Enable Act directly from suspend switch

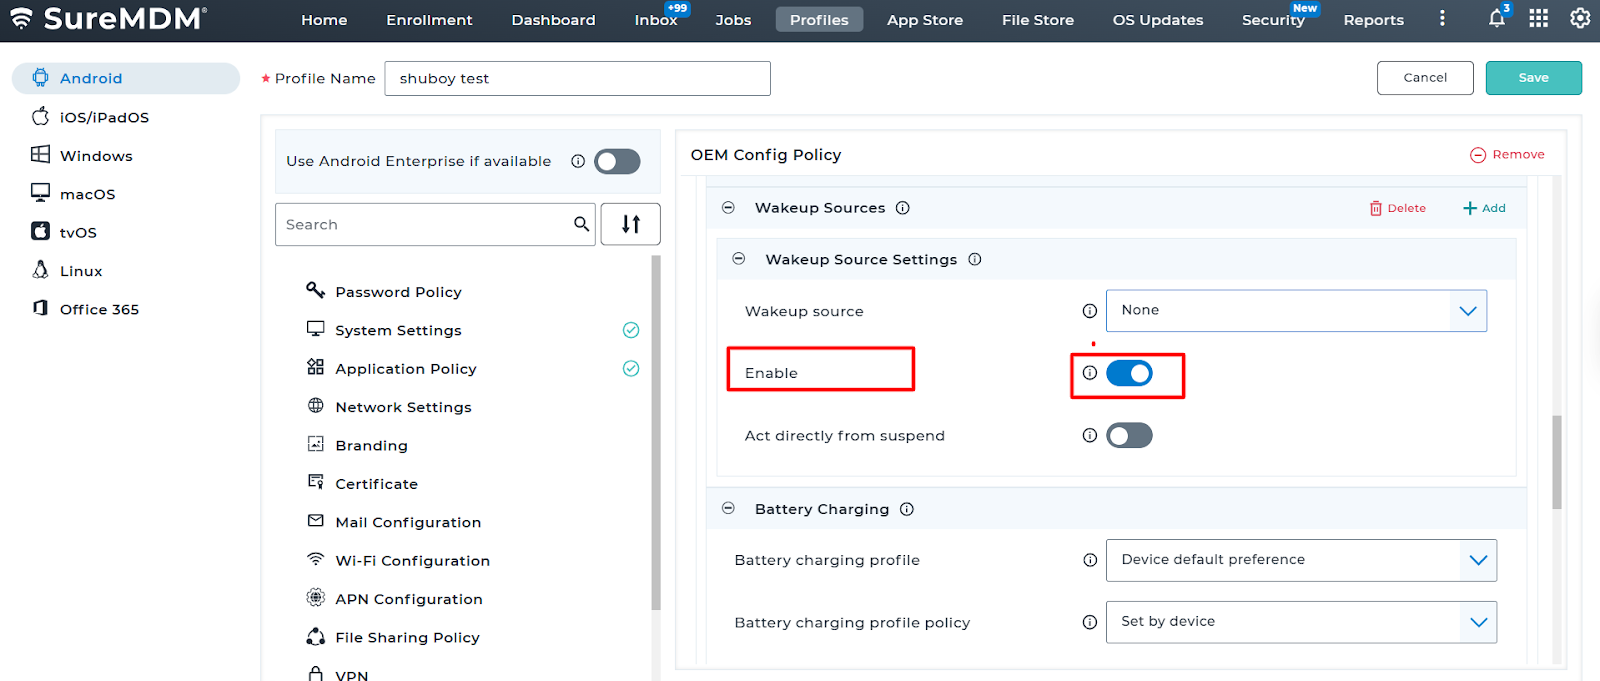[1129, 436]
